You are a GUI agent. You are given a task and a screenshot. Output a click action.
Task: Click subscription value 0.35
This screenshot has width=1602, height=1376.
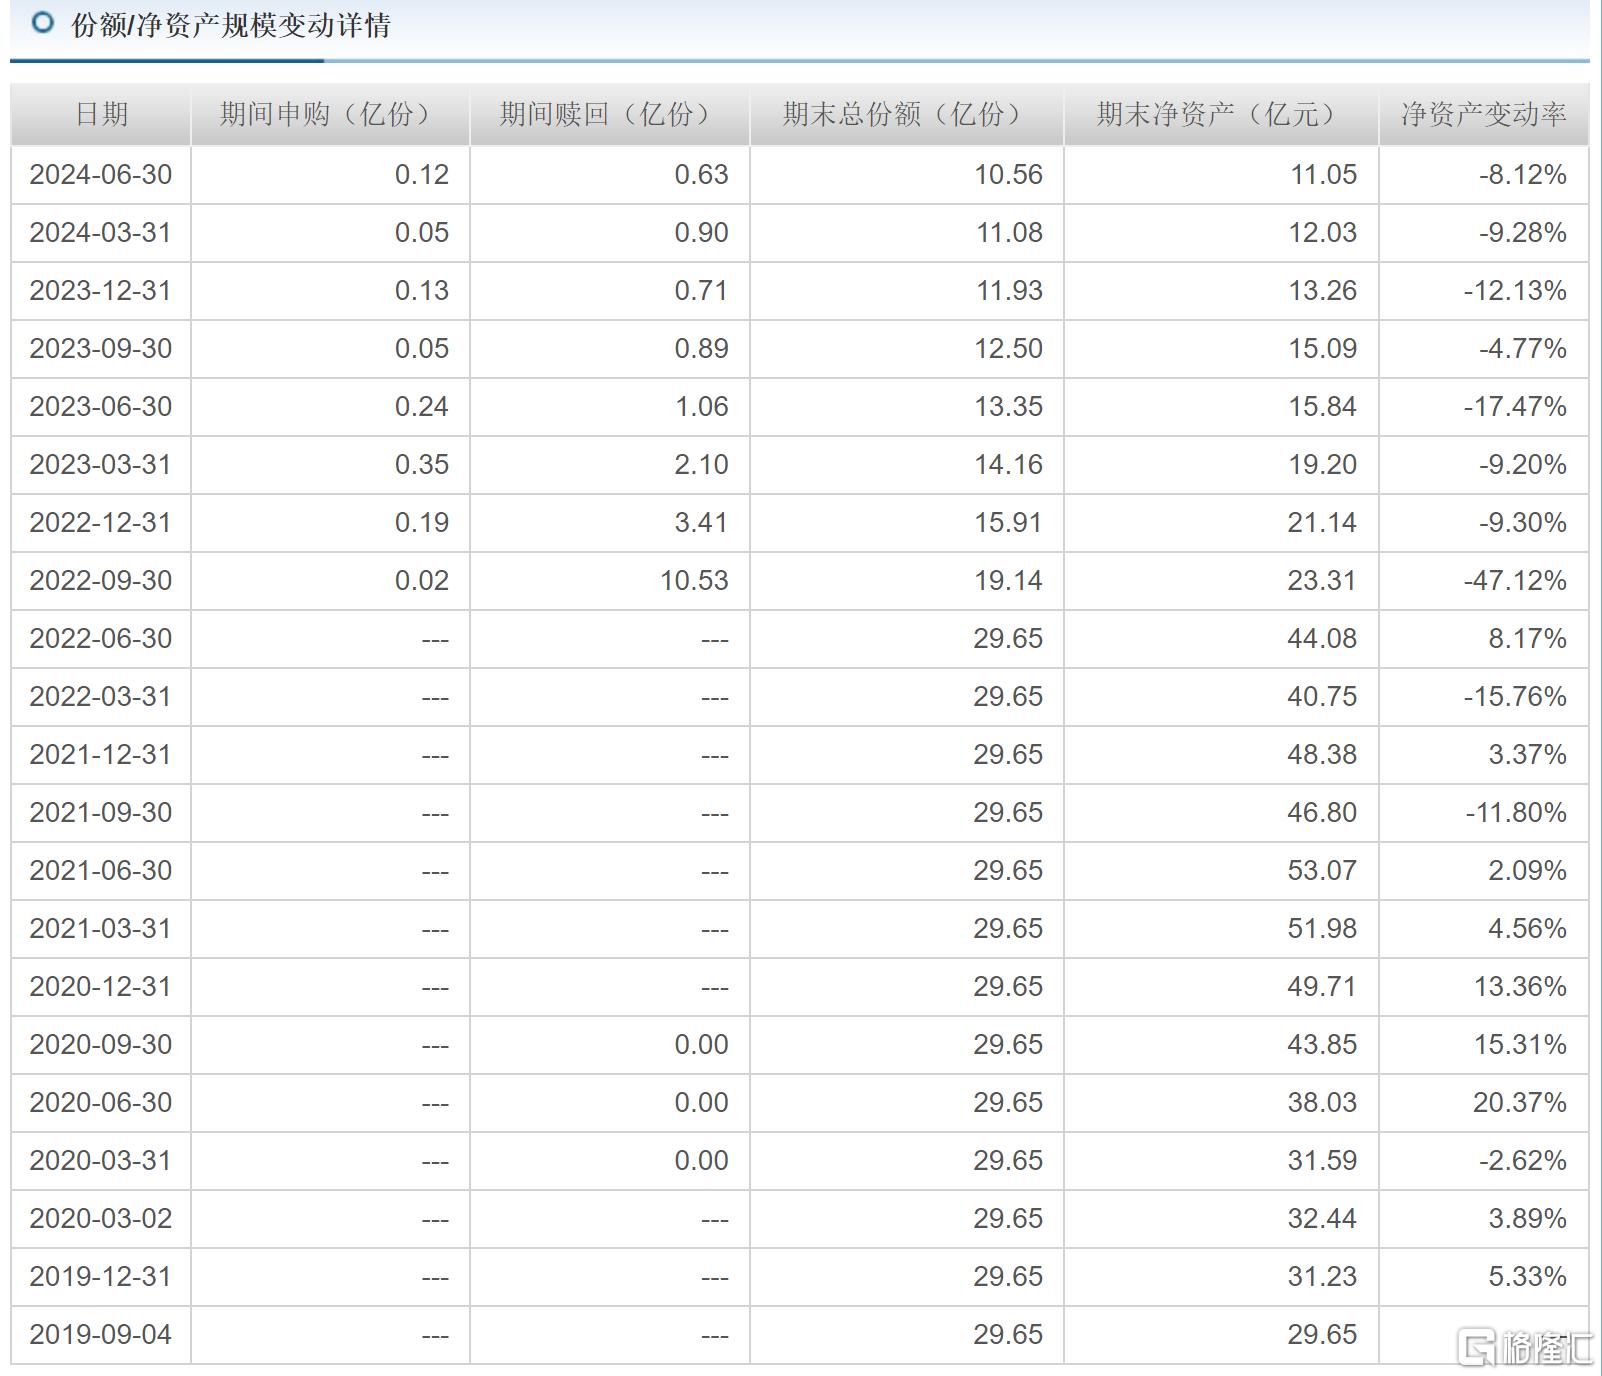coord(422,465)
